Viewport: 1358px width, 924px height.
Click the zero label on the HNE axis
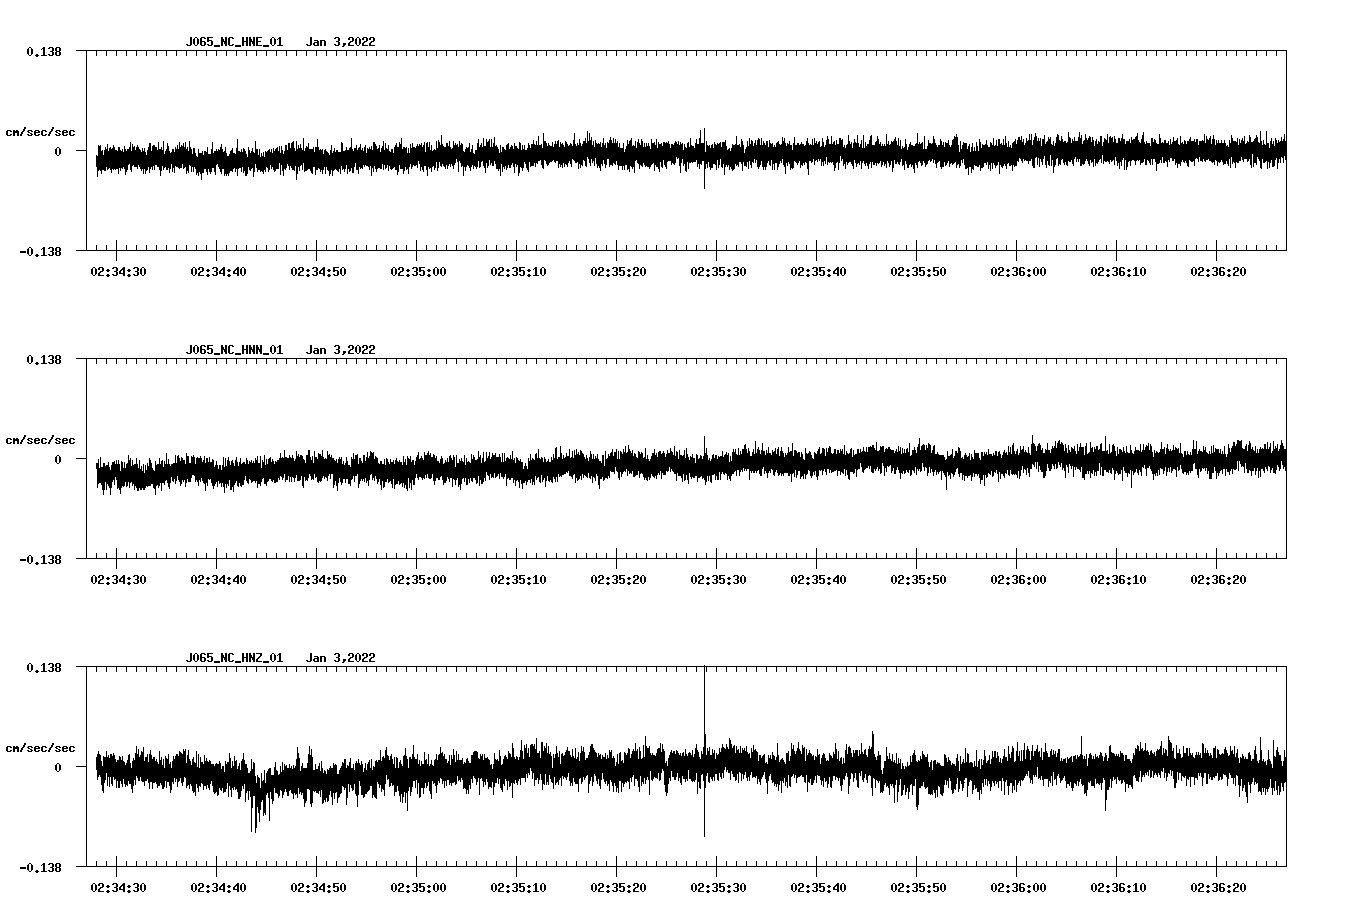coord(58,152)
